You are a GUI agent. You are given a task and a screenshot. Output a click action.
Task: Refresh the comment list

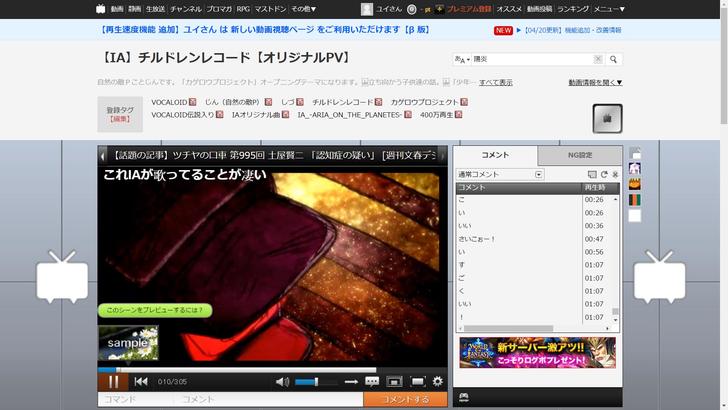603,174
